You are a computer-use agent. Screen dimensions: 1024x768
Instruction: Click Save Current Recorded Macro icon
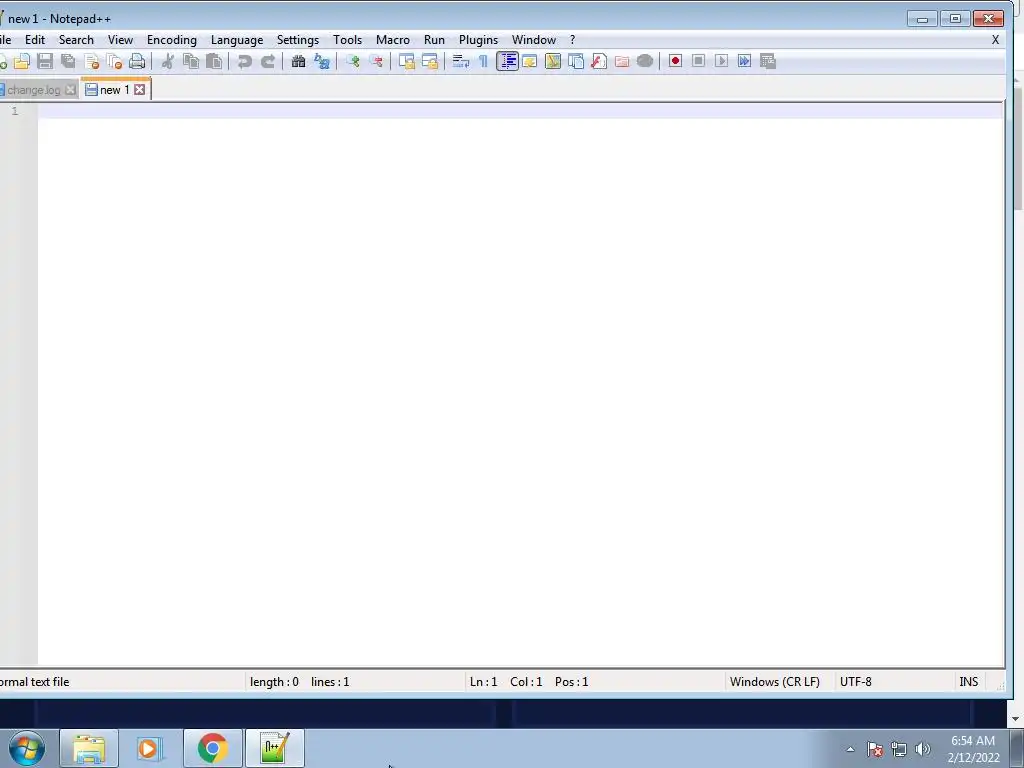(768, 61)
